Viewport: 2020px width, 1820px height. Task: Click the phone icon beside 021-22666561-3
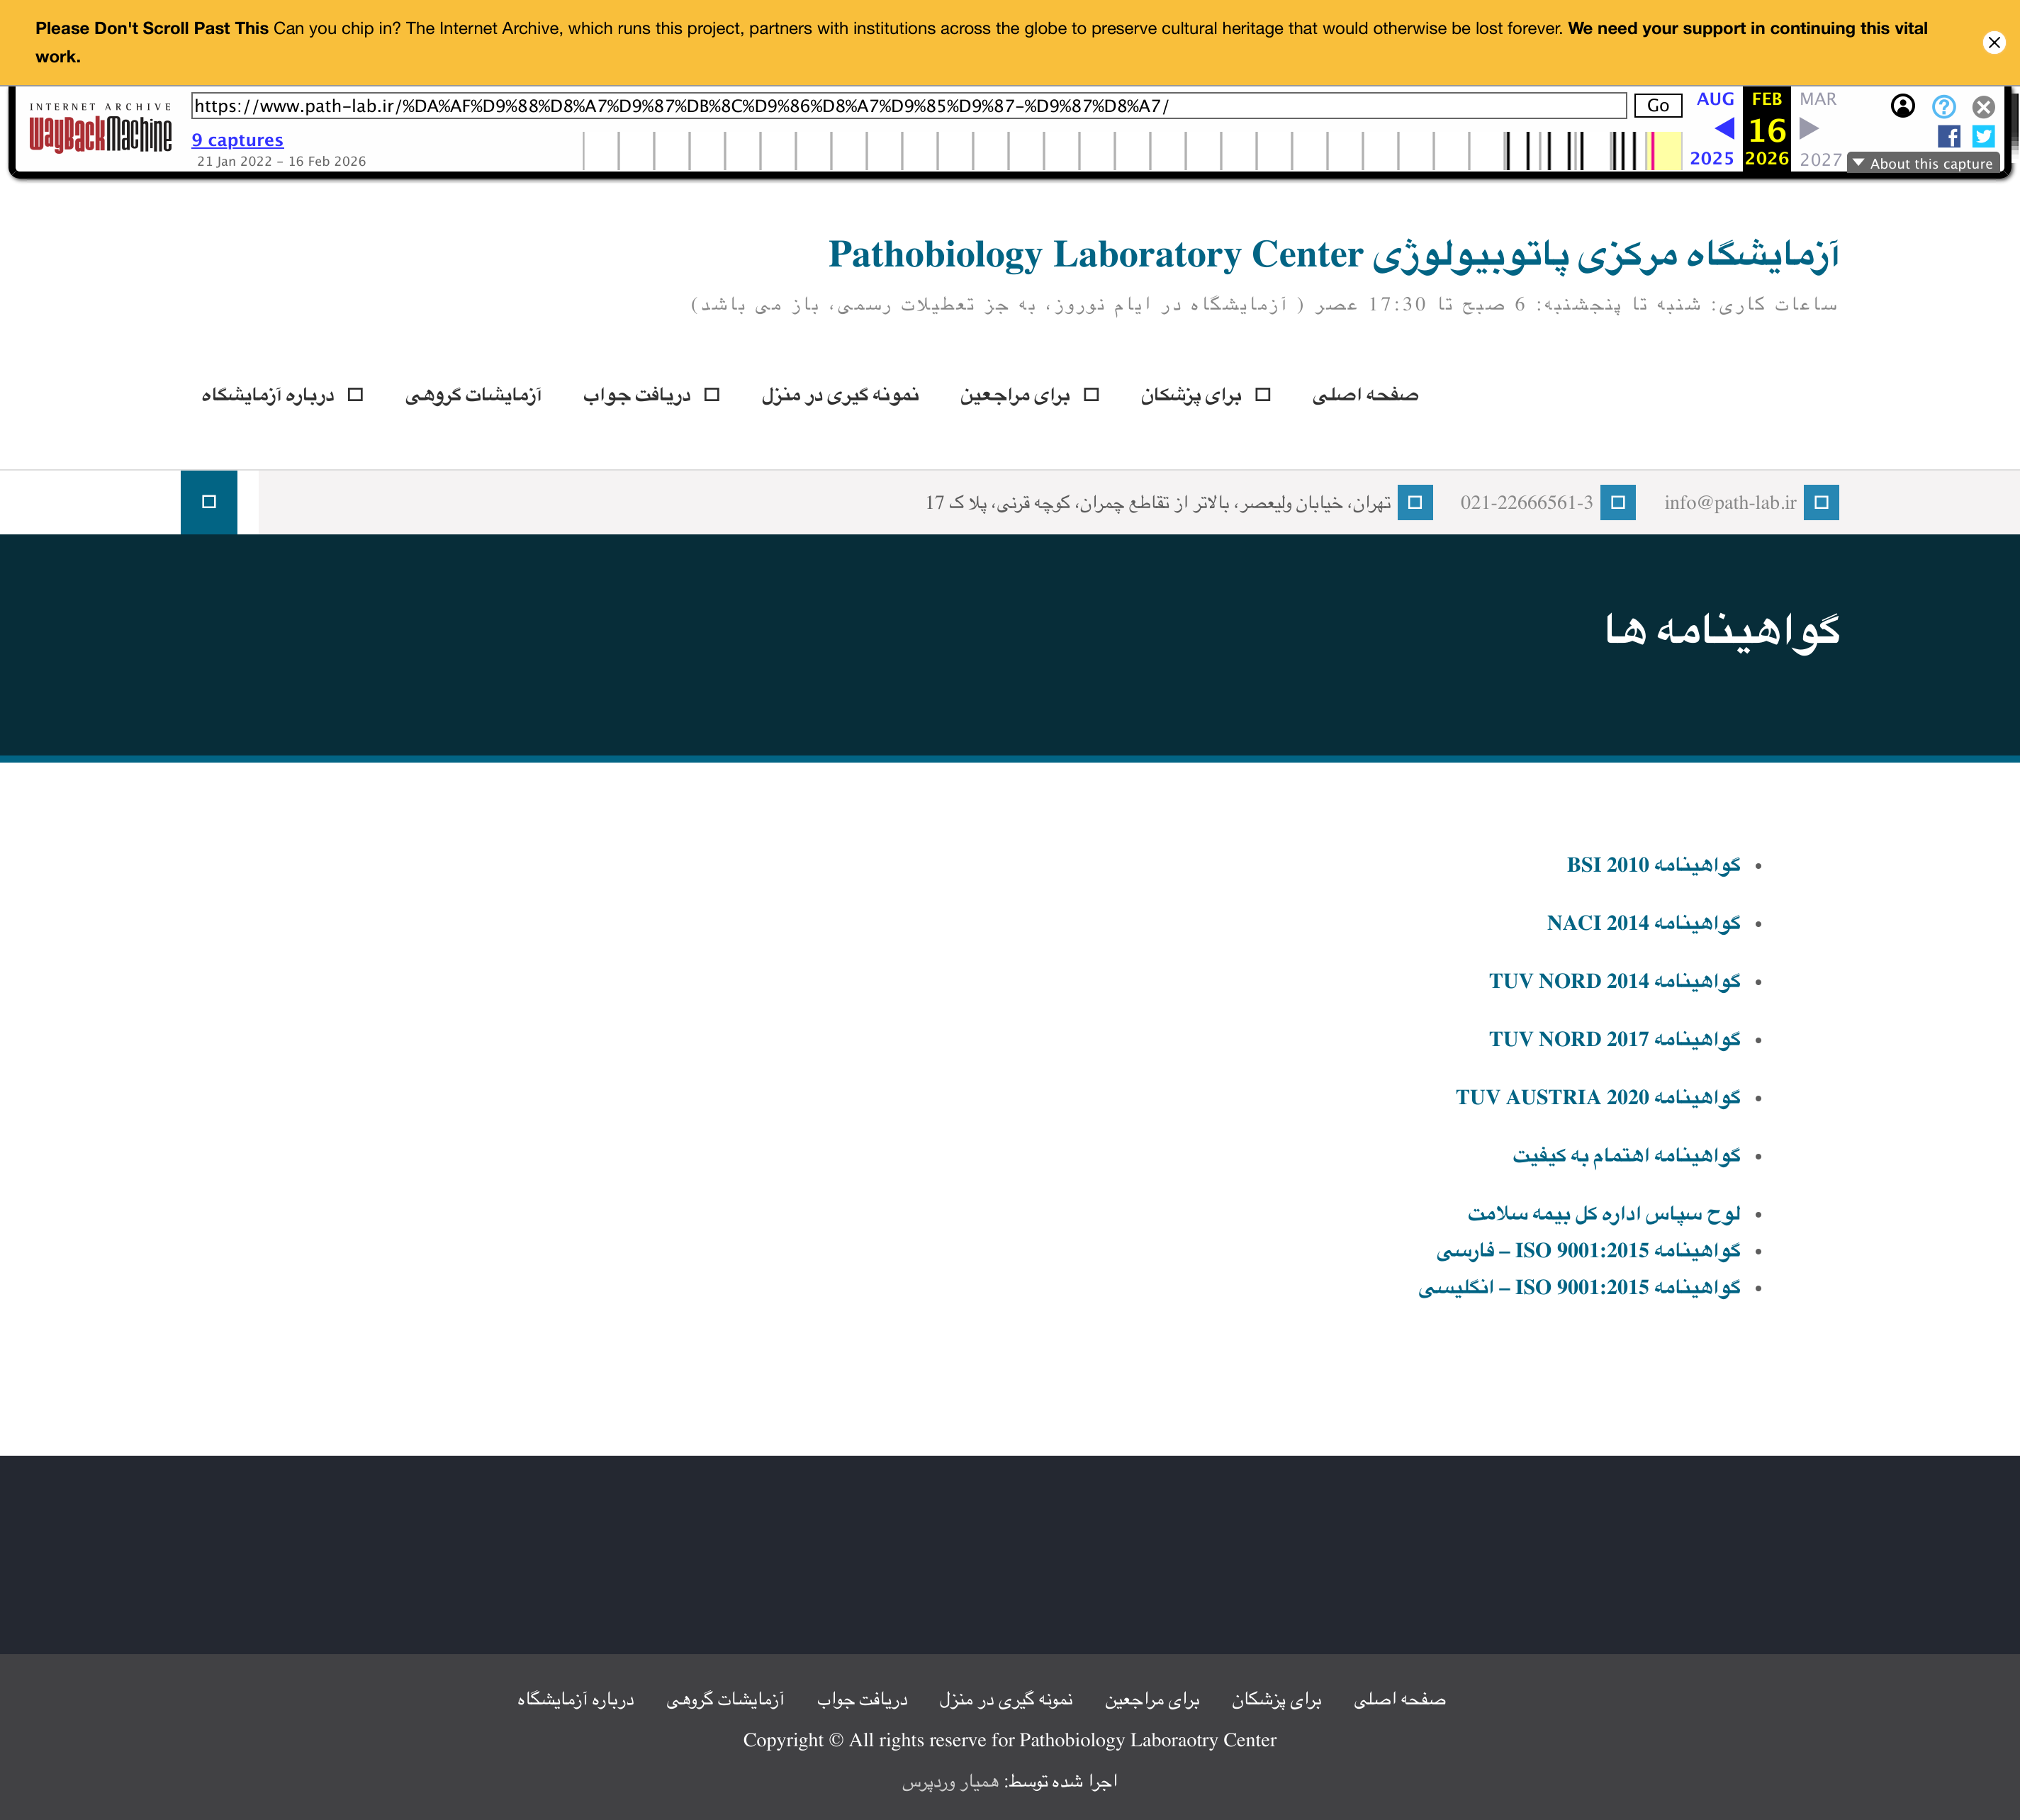(x=1617, y=502)
